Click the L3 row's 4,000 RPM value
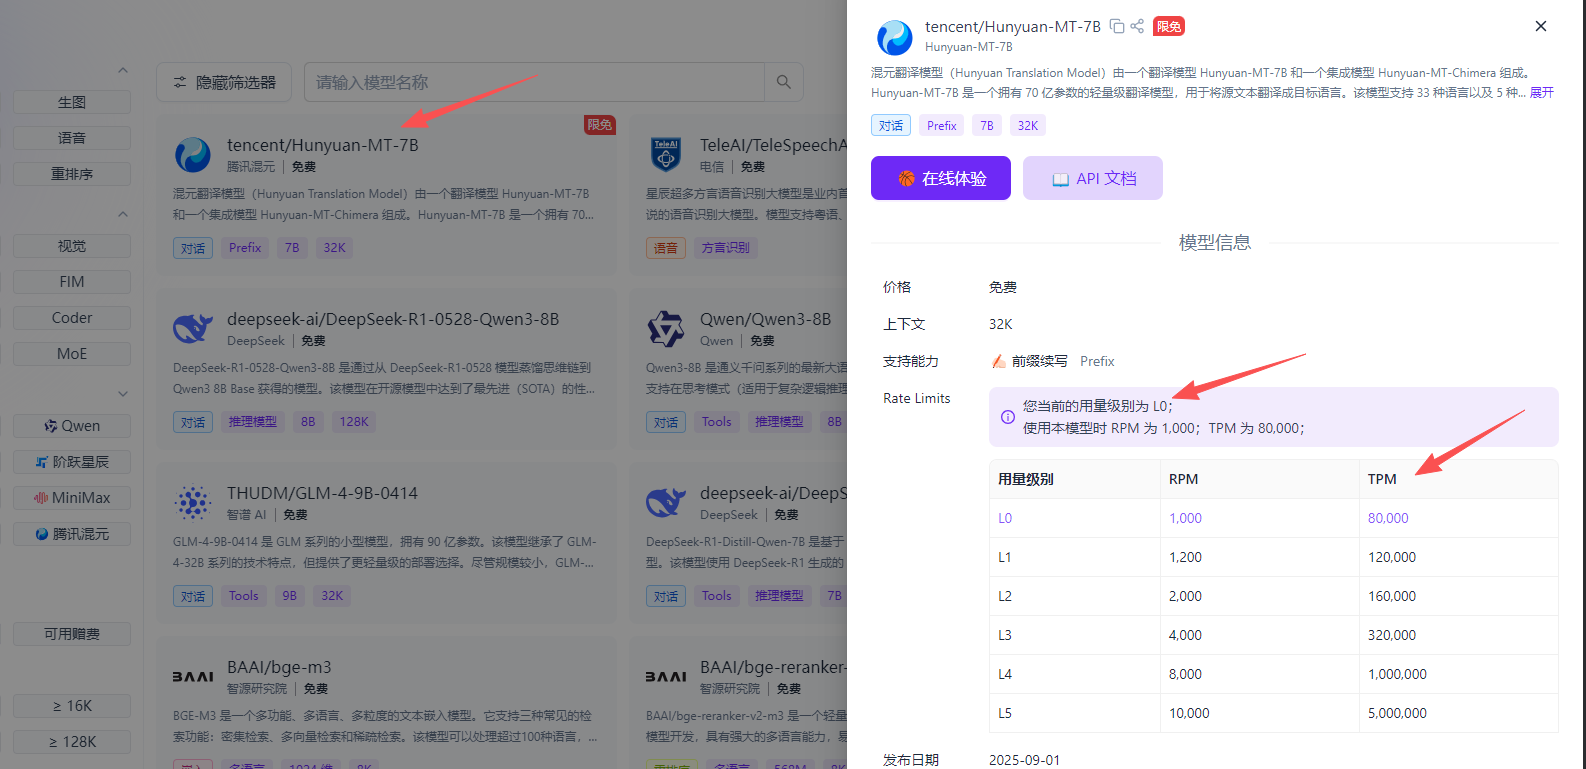The width and height of the screenshot is (1586, 769). pos(1185,635)
